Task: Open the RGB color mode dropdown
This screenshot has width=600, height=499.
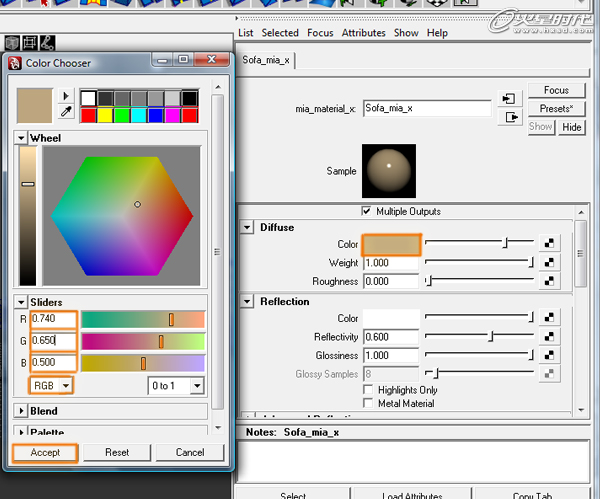Action: coord(50,385)
